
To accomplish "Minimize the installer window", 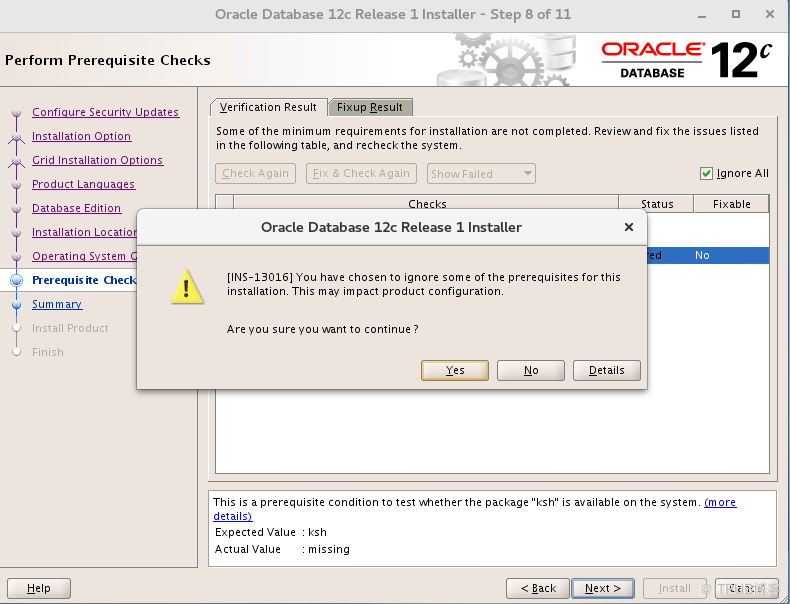I will 702,15.
